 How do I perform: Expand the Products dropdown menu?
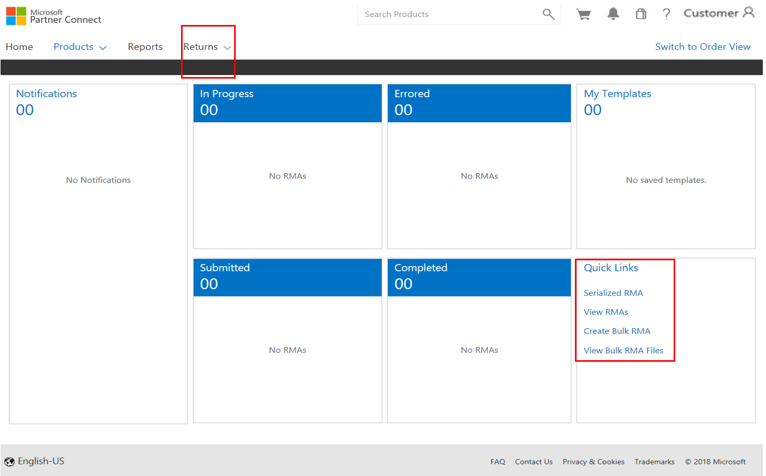[x=80, y=47]
